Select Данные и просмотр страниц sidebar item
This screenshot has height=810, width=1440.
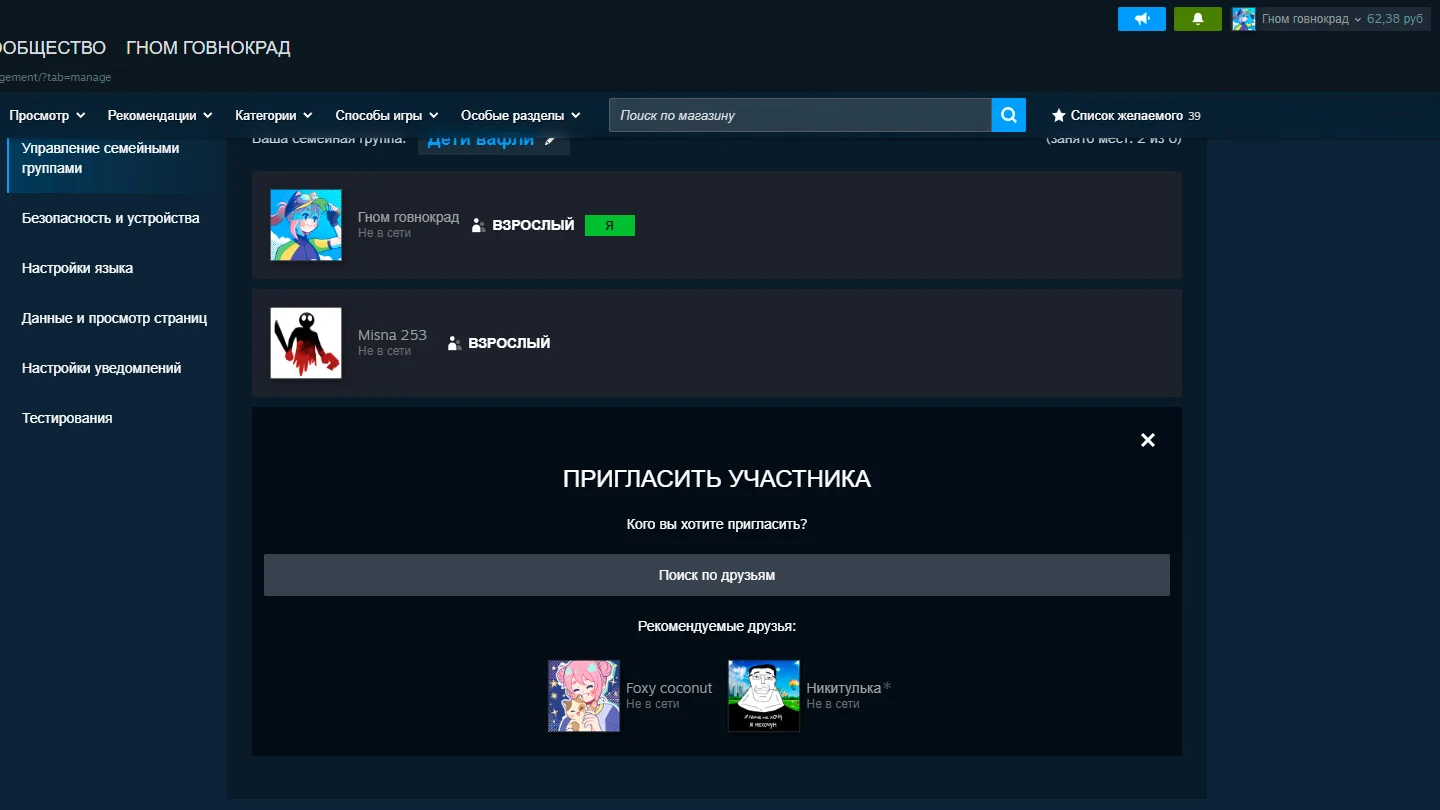point(114,318)
